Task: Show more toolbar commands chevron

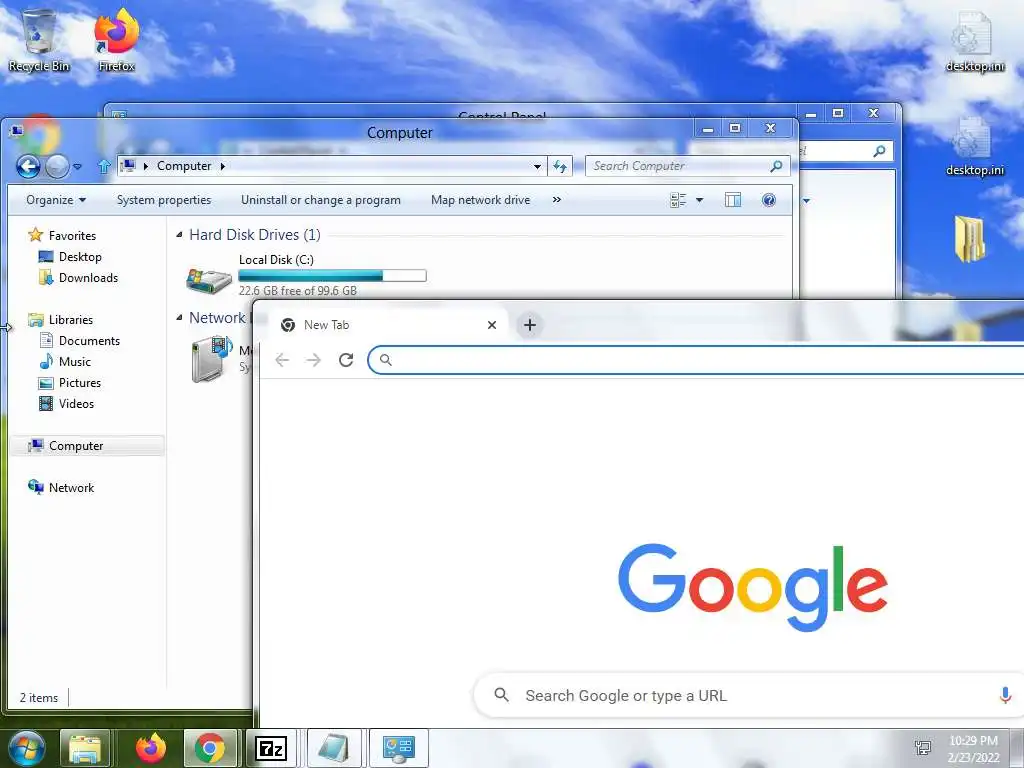Action: click(556, 200)
